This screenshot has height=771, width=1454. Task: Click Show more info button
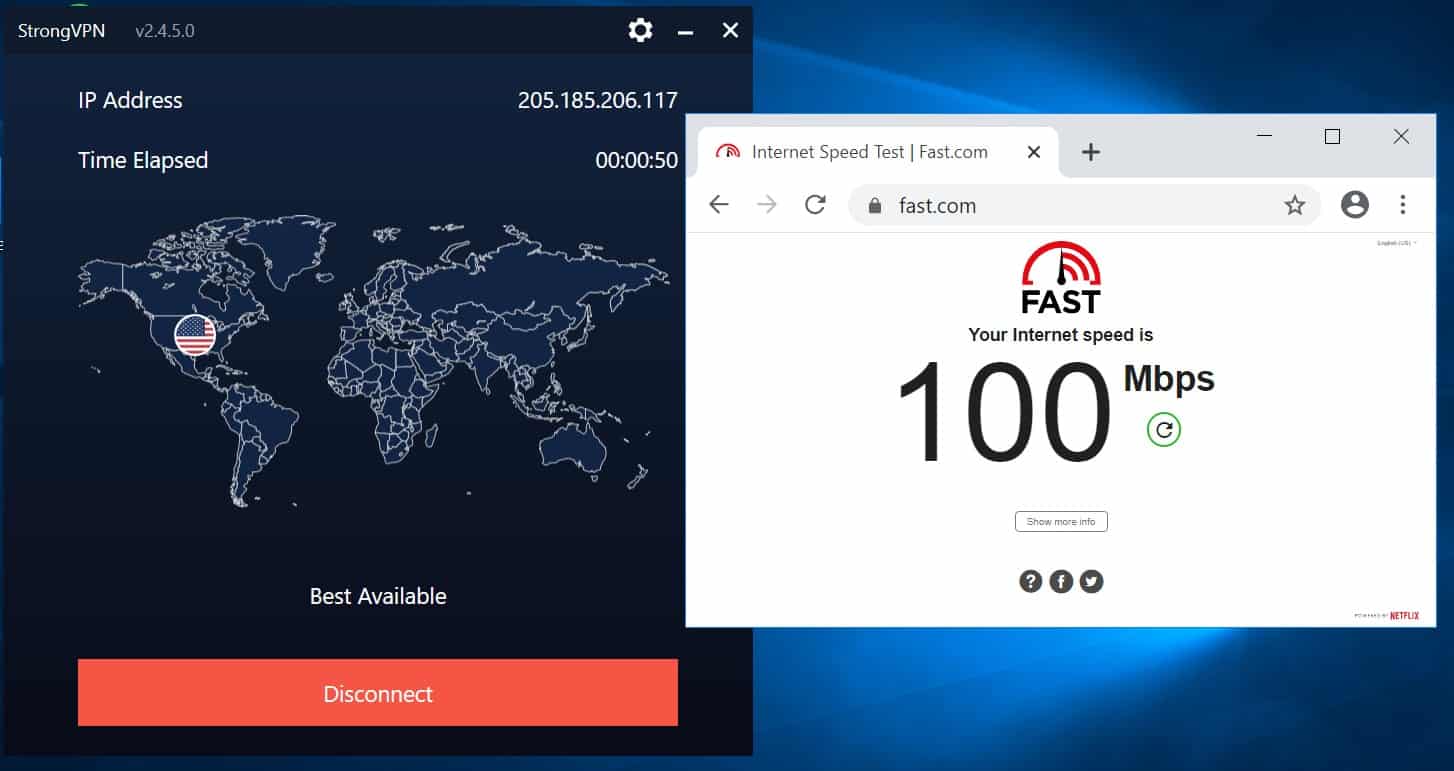[1061, 521]
